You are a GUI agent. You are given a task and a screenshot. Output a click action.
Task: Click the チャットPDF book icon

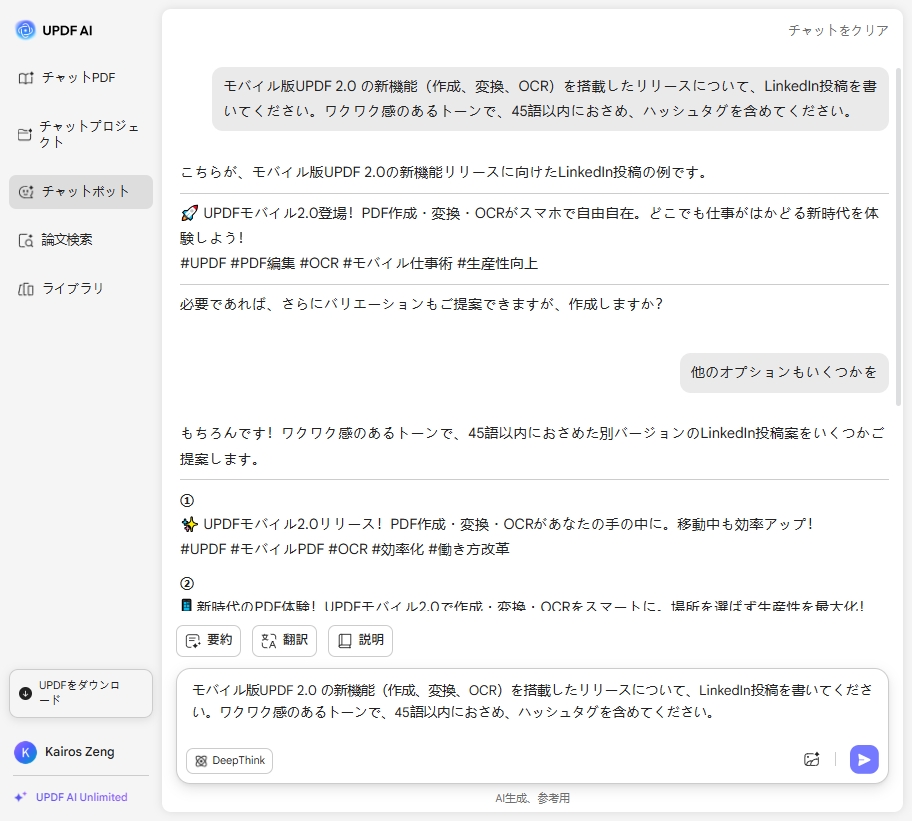tap(26, 78)
